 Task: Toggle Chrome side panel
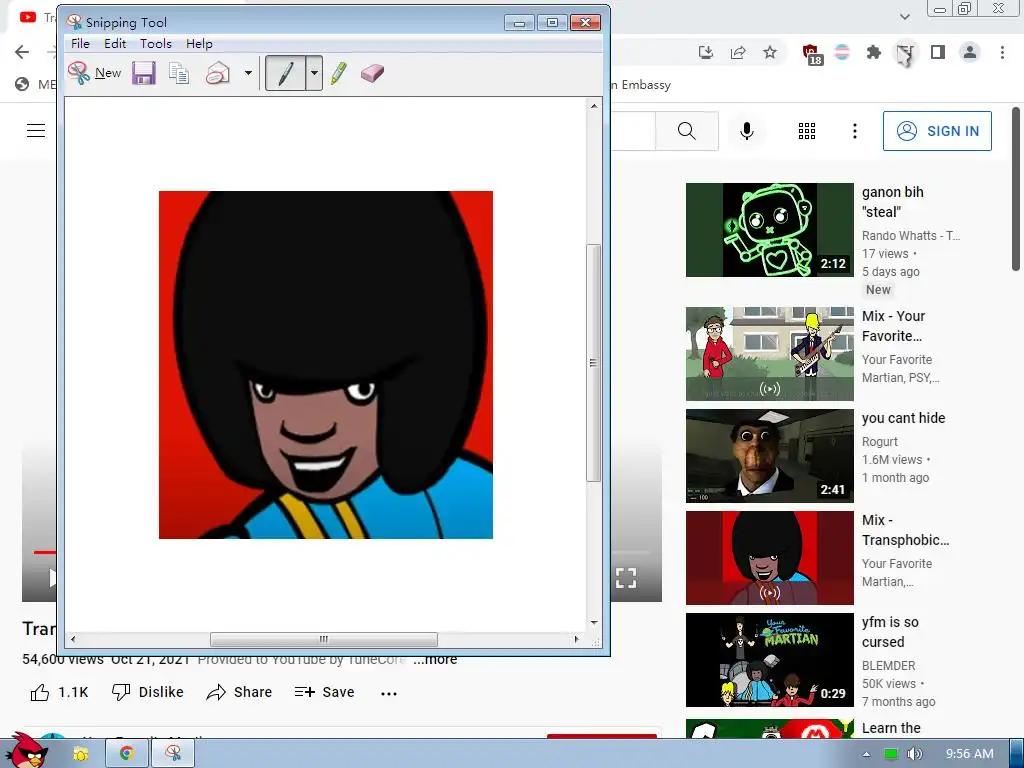pyautogui.click(x=938, y=52)
